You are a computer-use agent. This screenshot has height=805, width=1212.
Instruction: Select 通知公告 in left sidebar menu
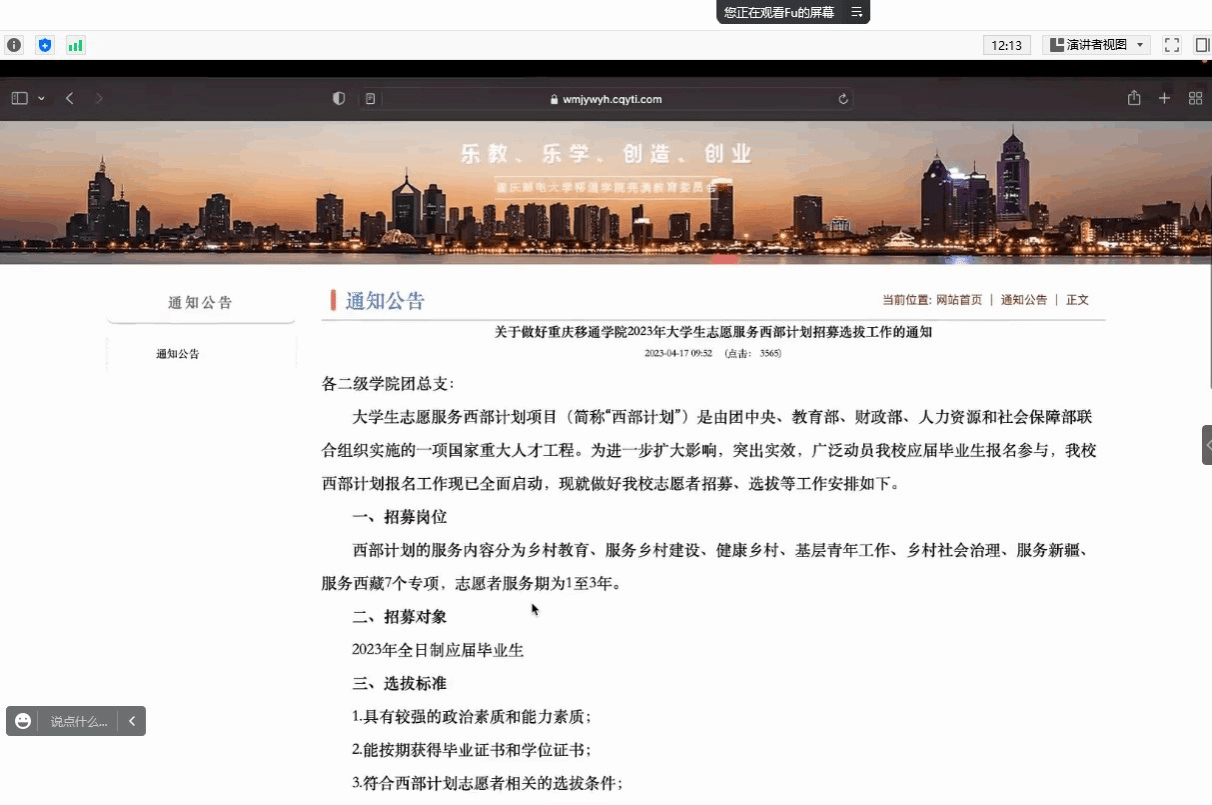pyautogui.click(x=177, y=354)
